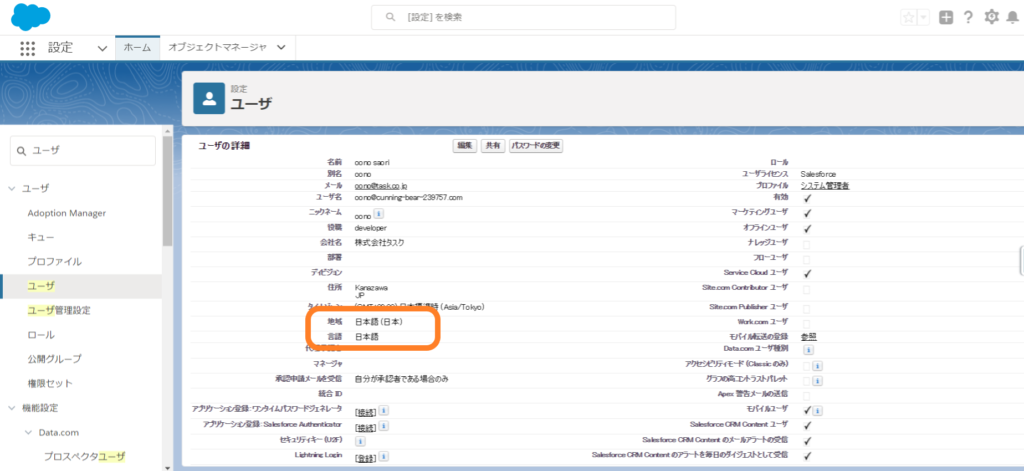The width and height of the screenshot is (1024, 471).
Task: Focus the [設定] を検索 global search field
Action: [x=523, y=18]
